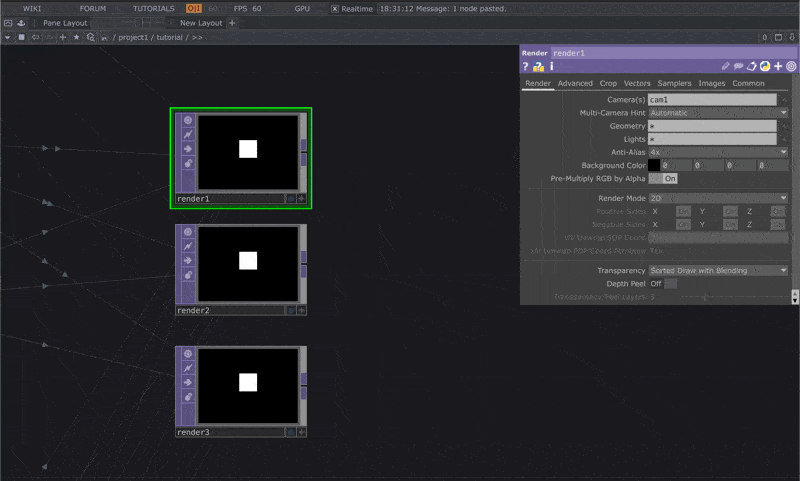Click project1 in the path breadcrumb
Viewport: 800px width, 481px height.
coord(133,37)
